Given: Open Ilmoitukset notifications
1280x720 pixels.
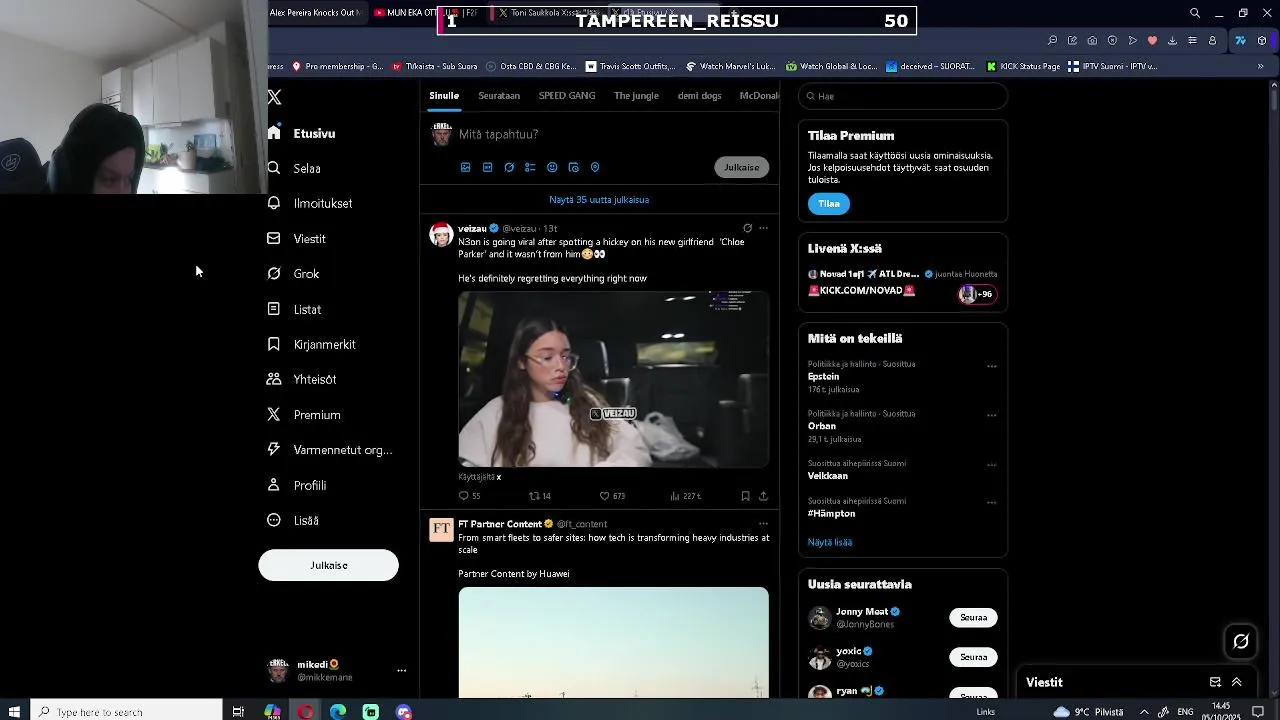Looking at the screenshot, I should pos(310,203).
